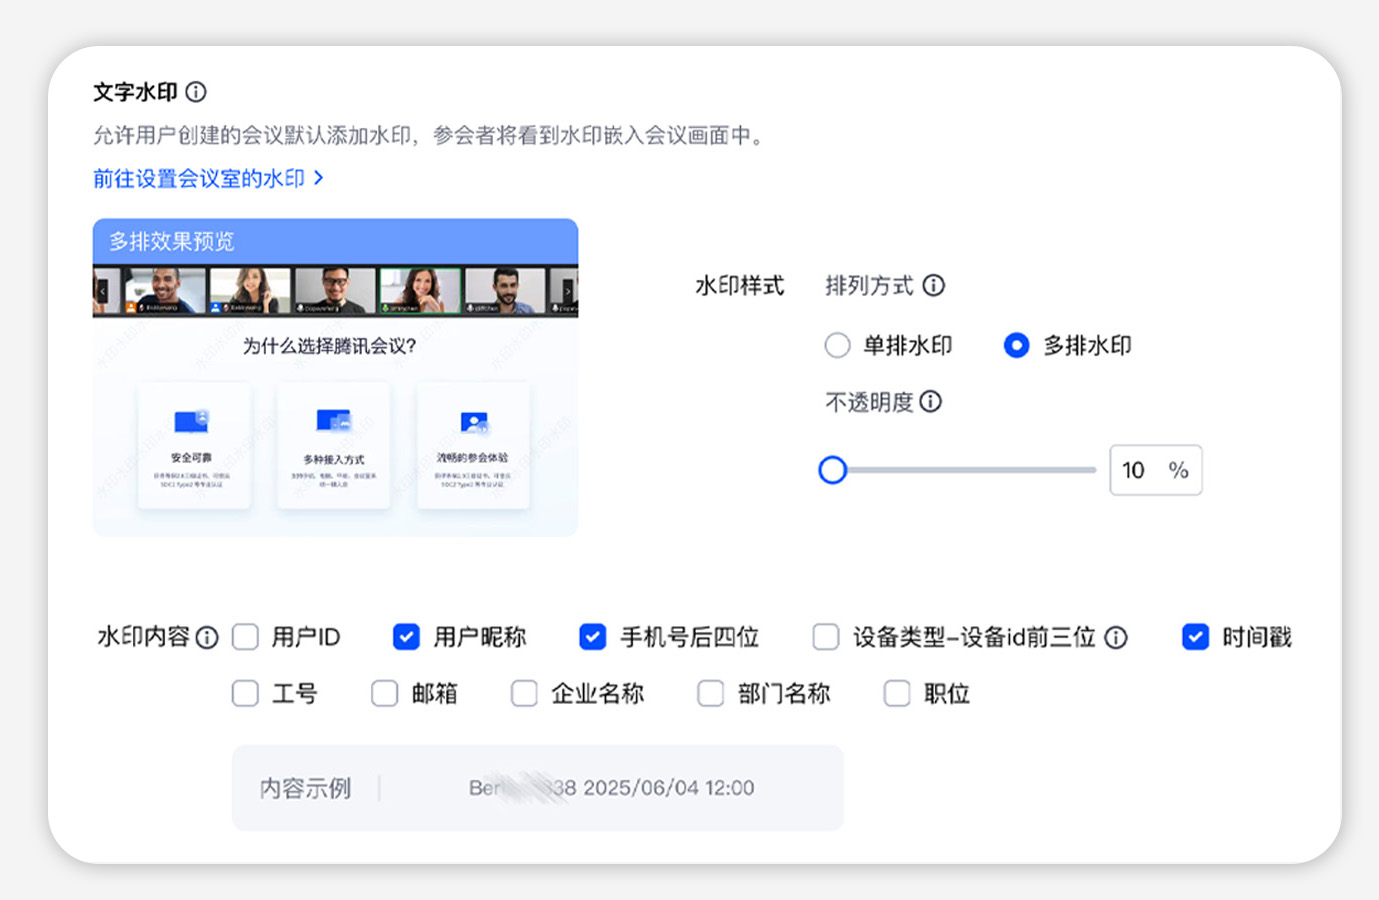Click the info icon next to 水印内容
This screenshot has width=1379, height=900.
tap(207, 638)
